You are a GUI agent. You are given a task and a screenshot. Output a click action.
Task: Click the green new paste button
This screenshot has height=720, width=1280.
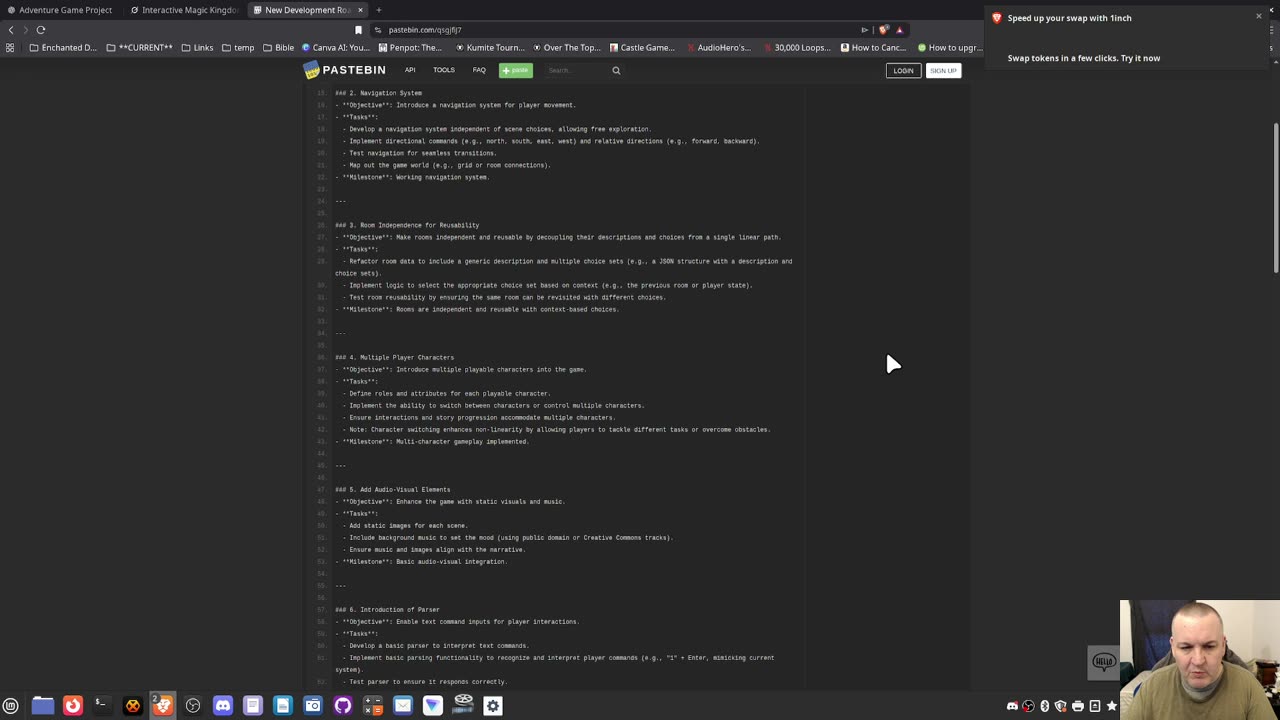point(516,70)
